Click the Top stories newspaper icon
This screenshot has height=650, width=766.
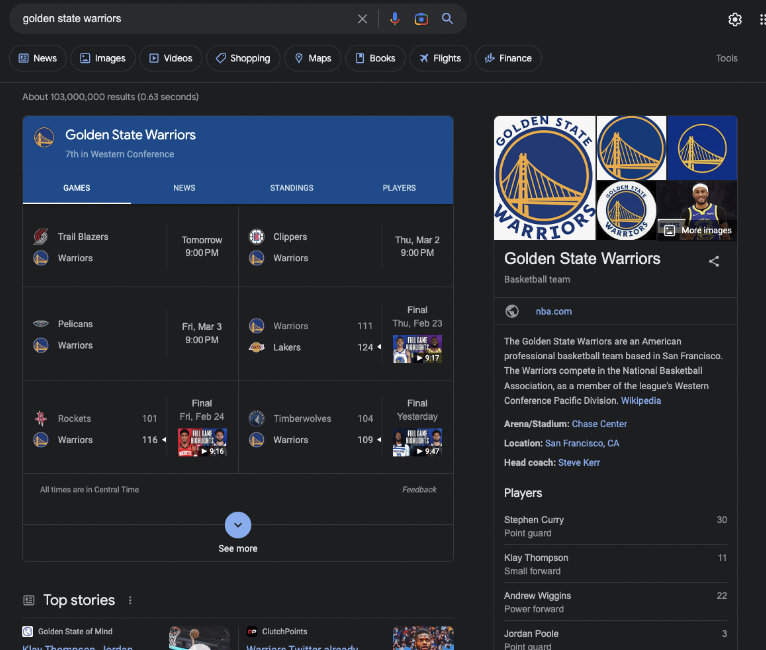pyautogui.click(x=29, y=600)
